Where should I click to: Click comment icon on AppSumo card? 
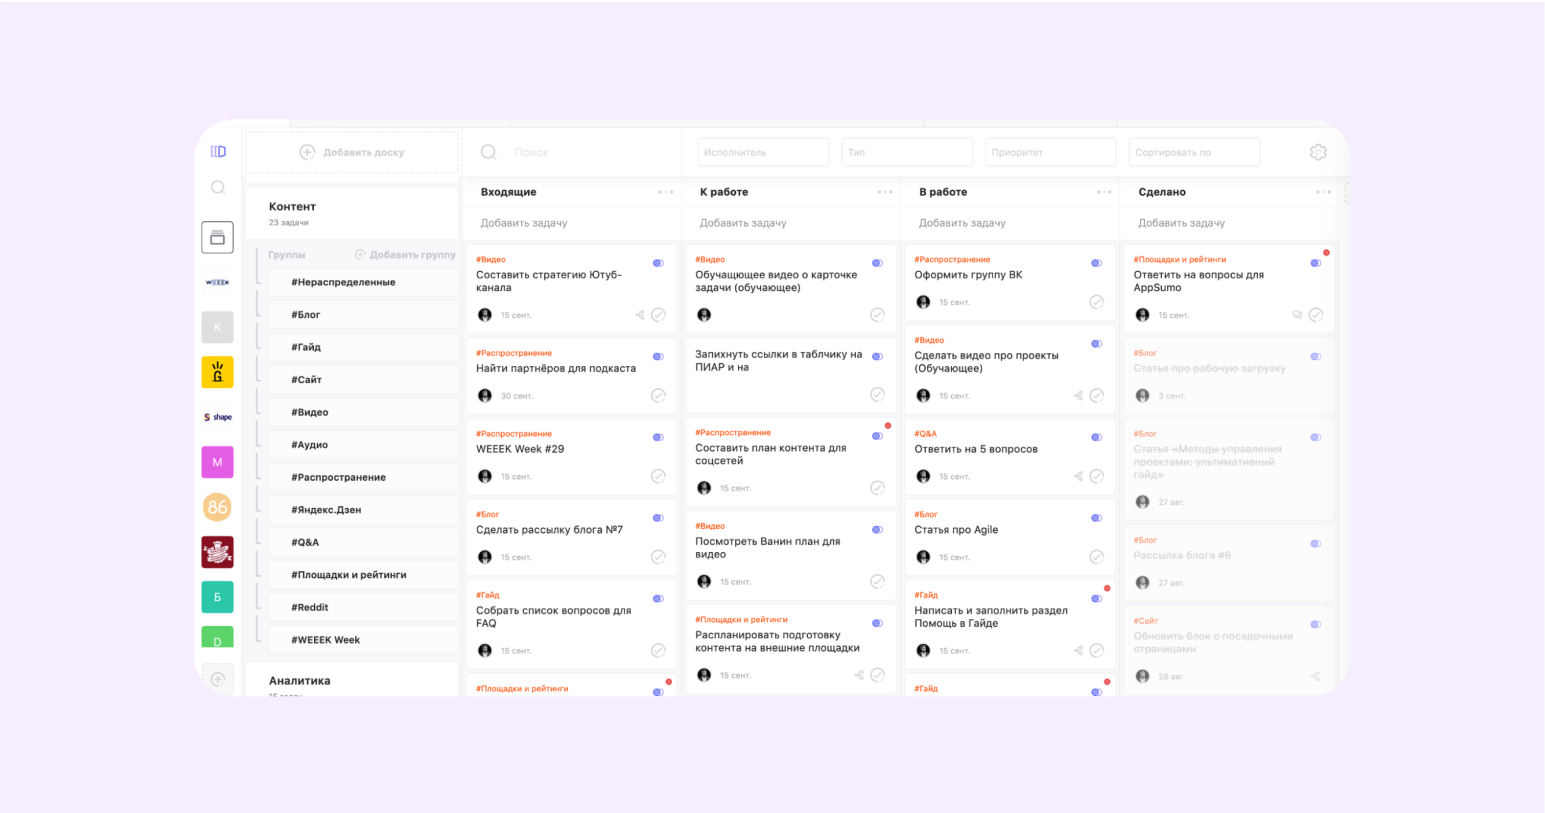(1298, 315)
